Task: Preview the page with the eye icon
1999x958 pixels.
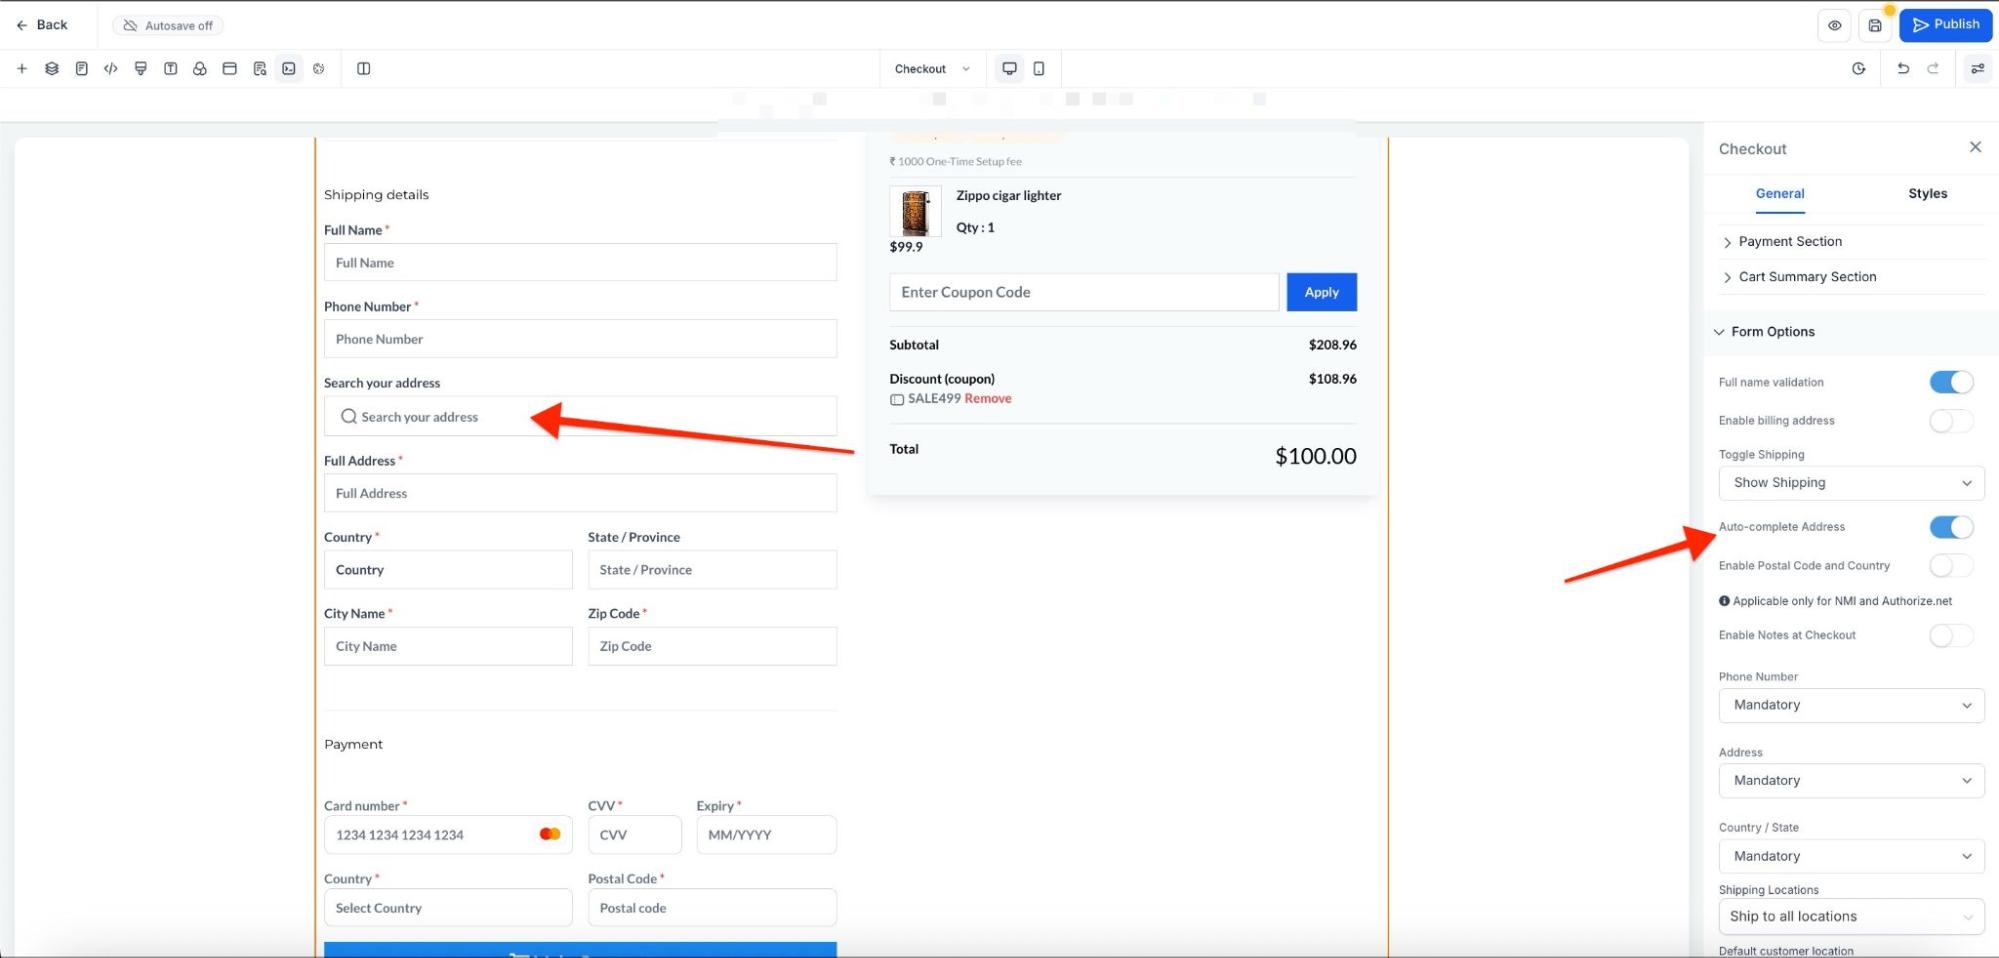Action: pos(1835,26)
